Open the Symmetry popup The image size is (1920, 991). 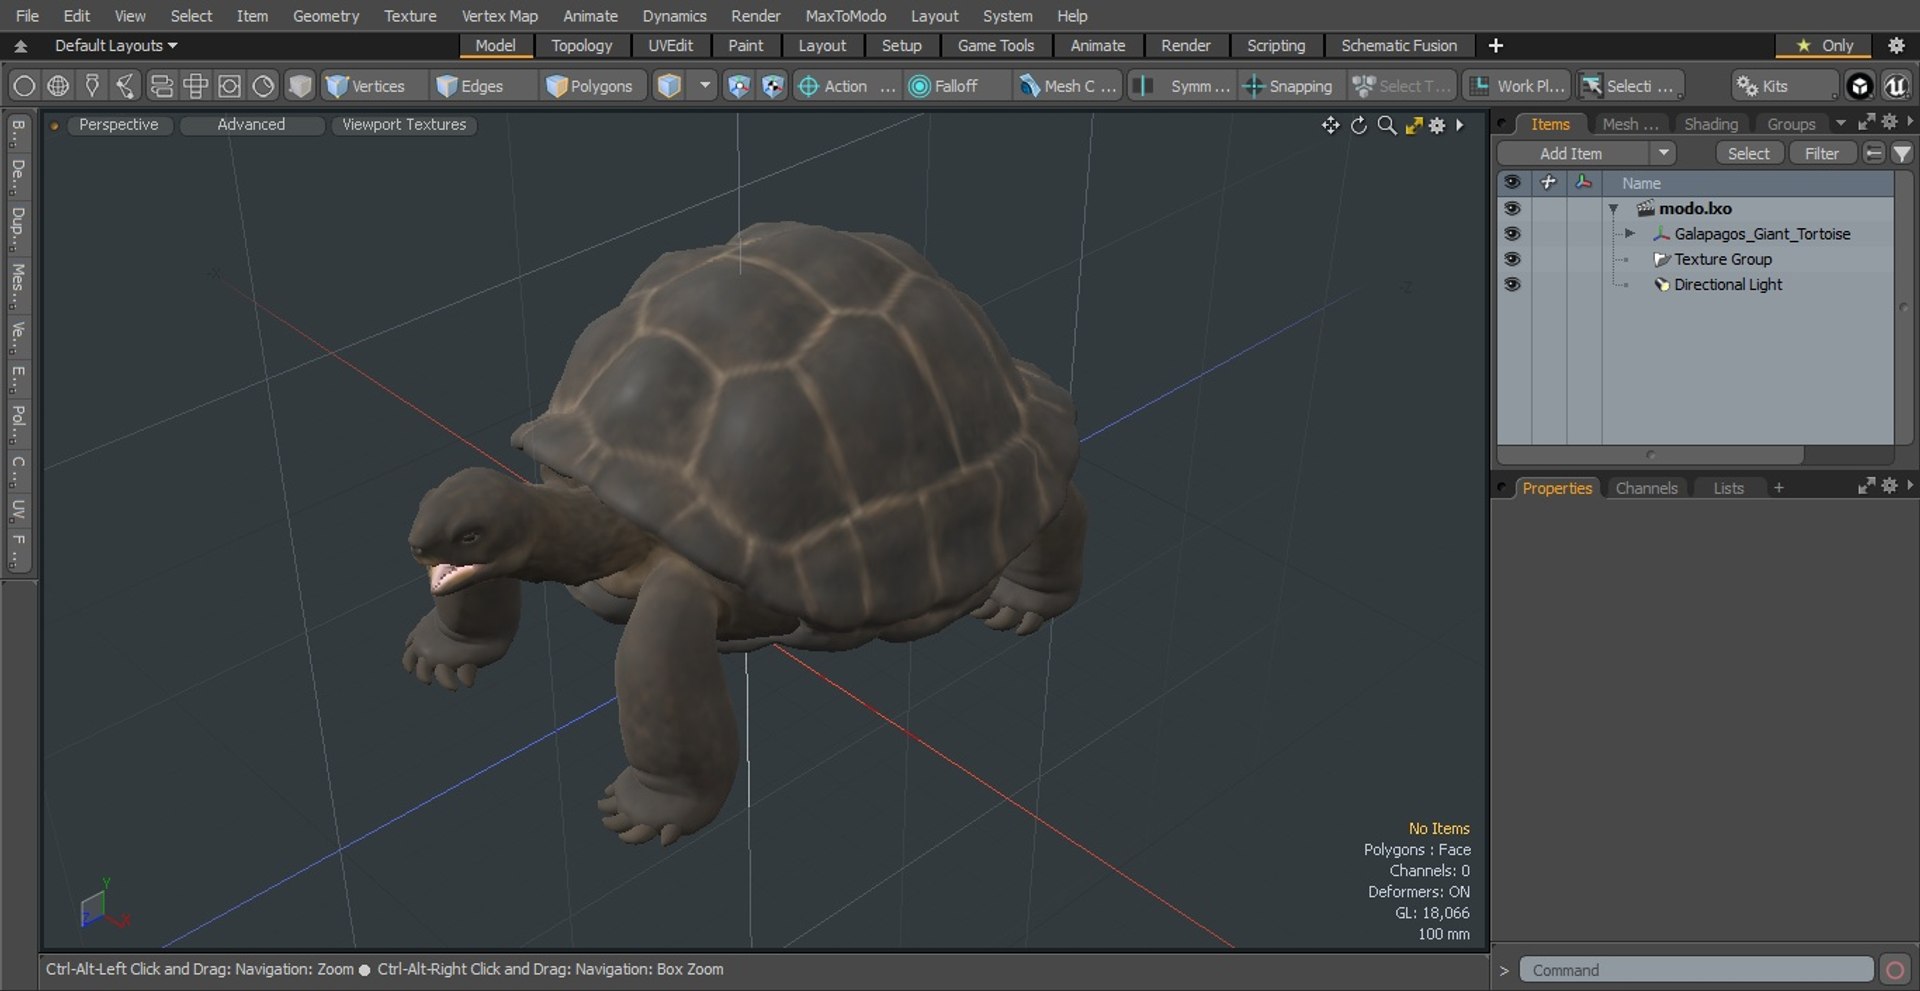click(1182, 86)
